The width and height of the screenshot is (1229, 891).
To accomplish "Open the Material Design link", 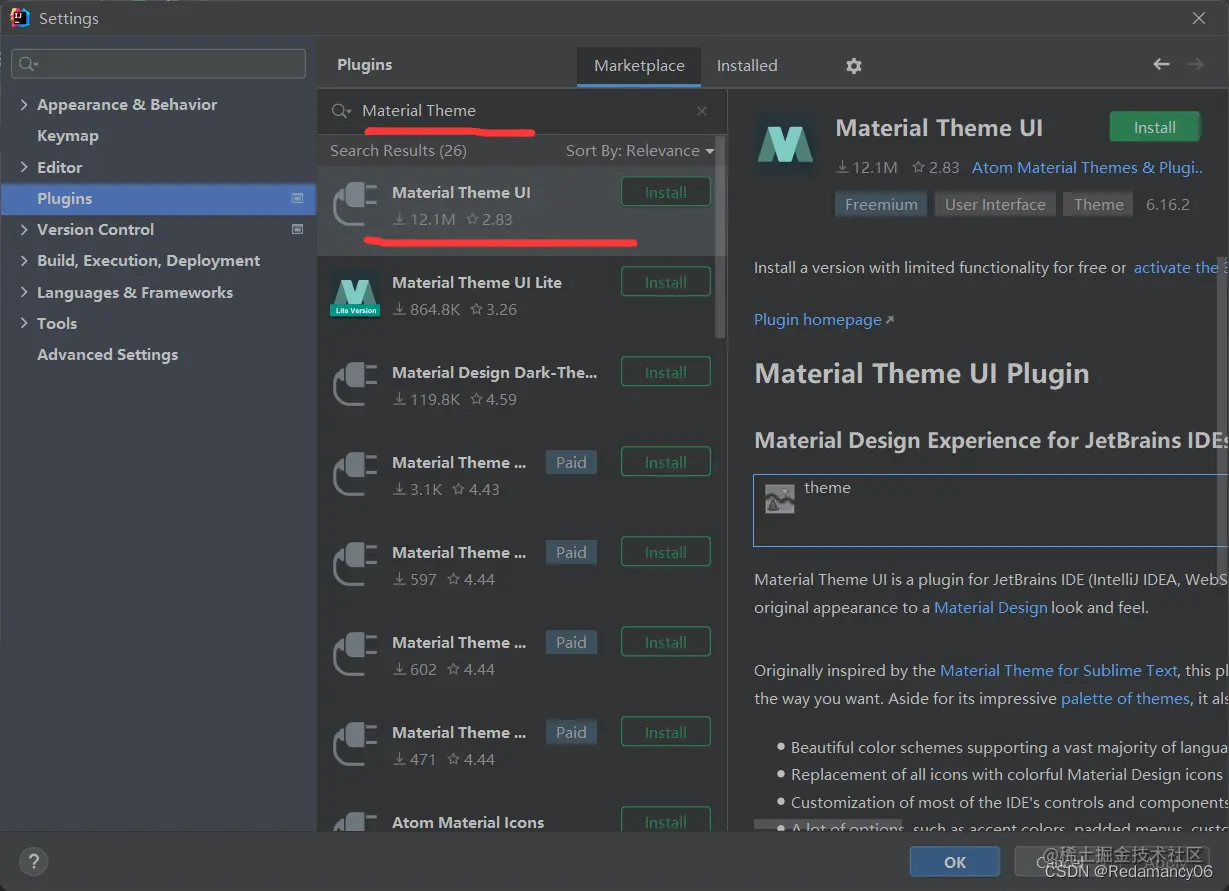I will click(990, 607).
